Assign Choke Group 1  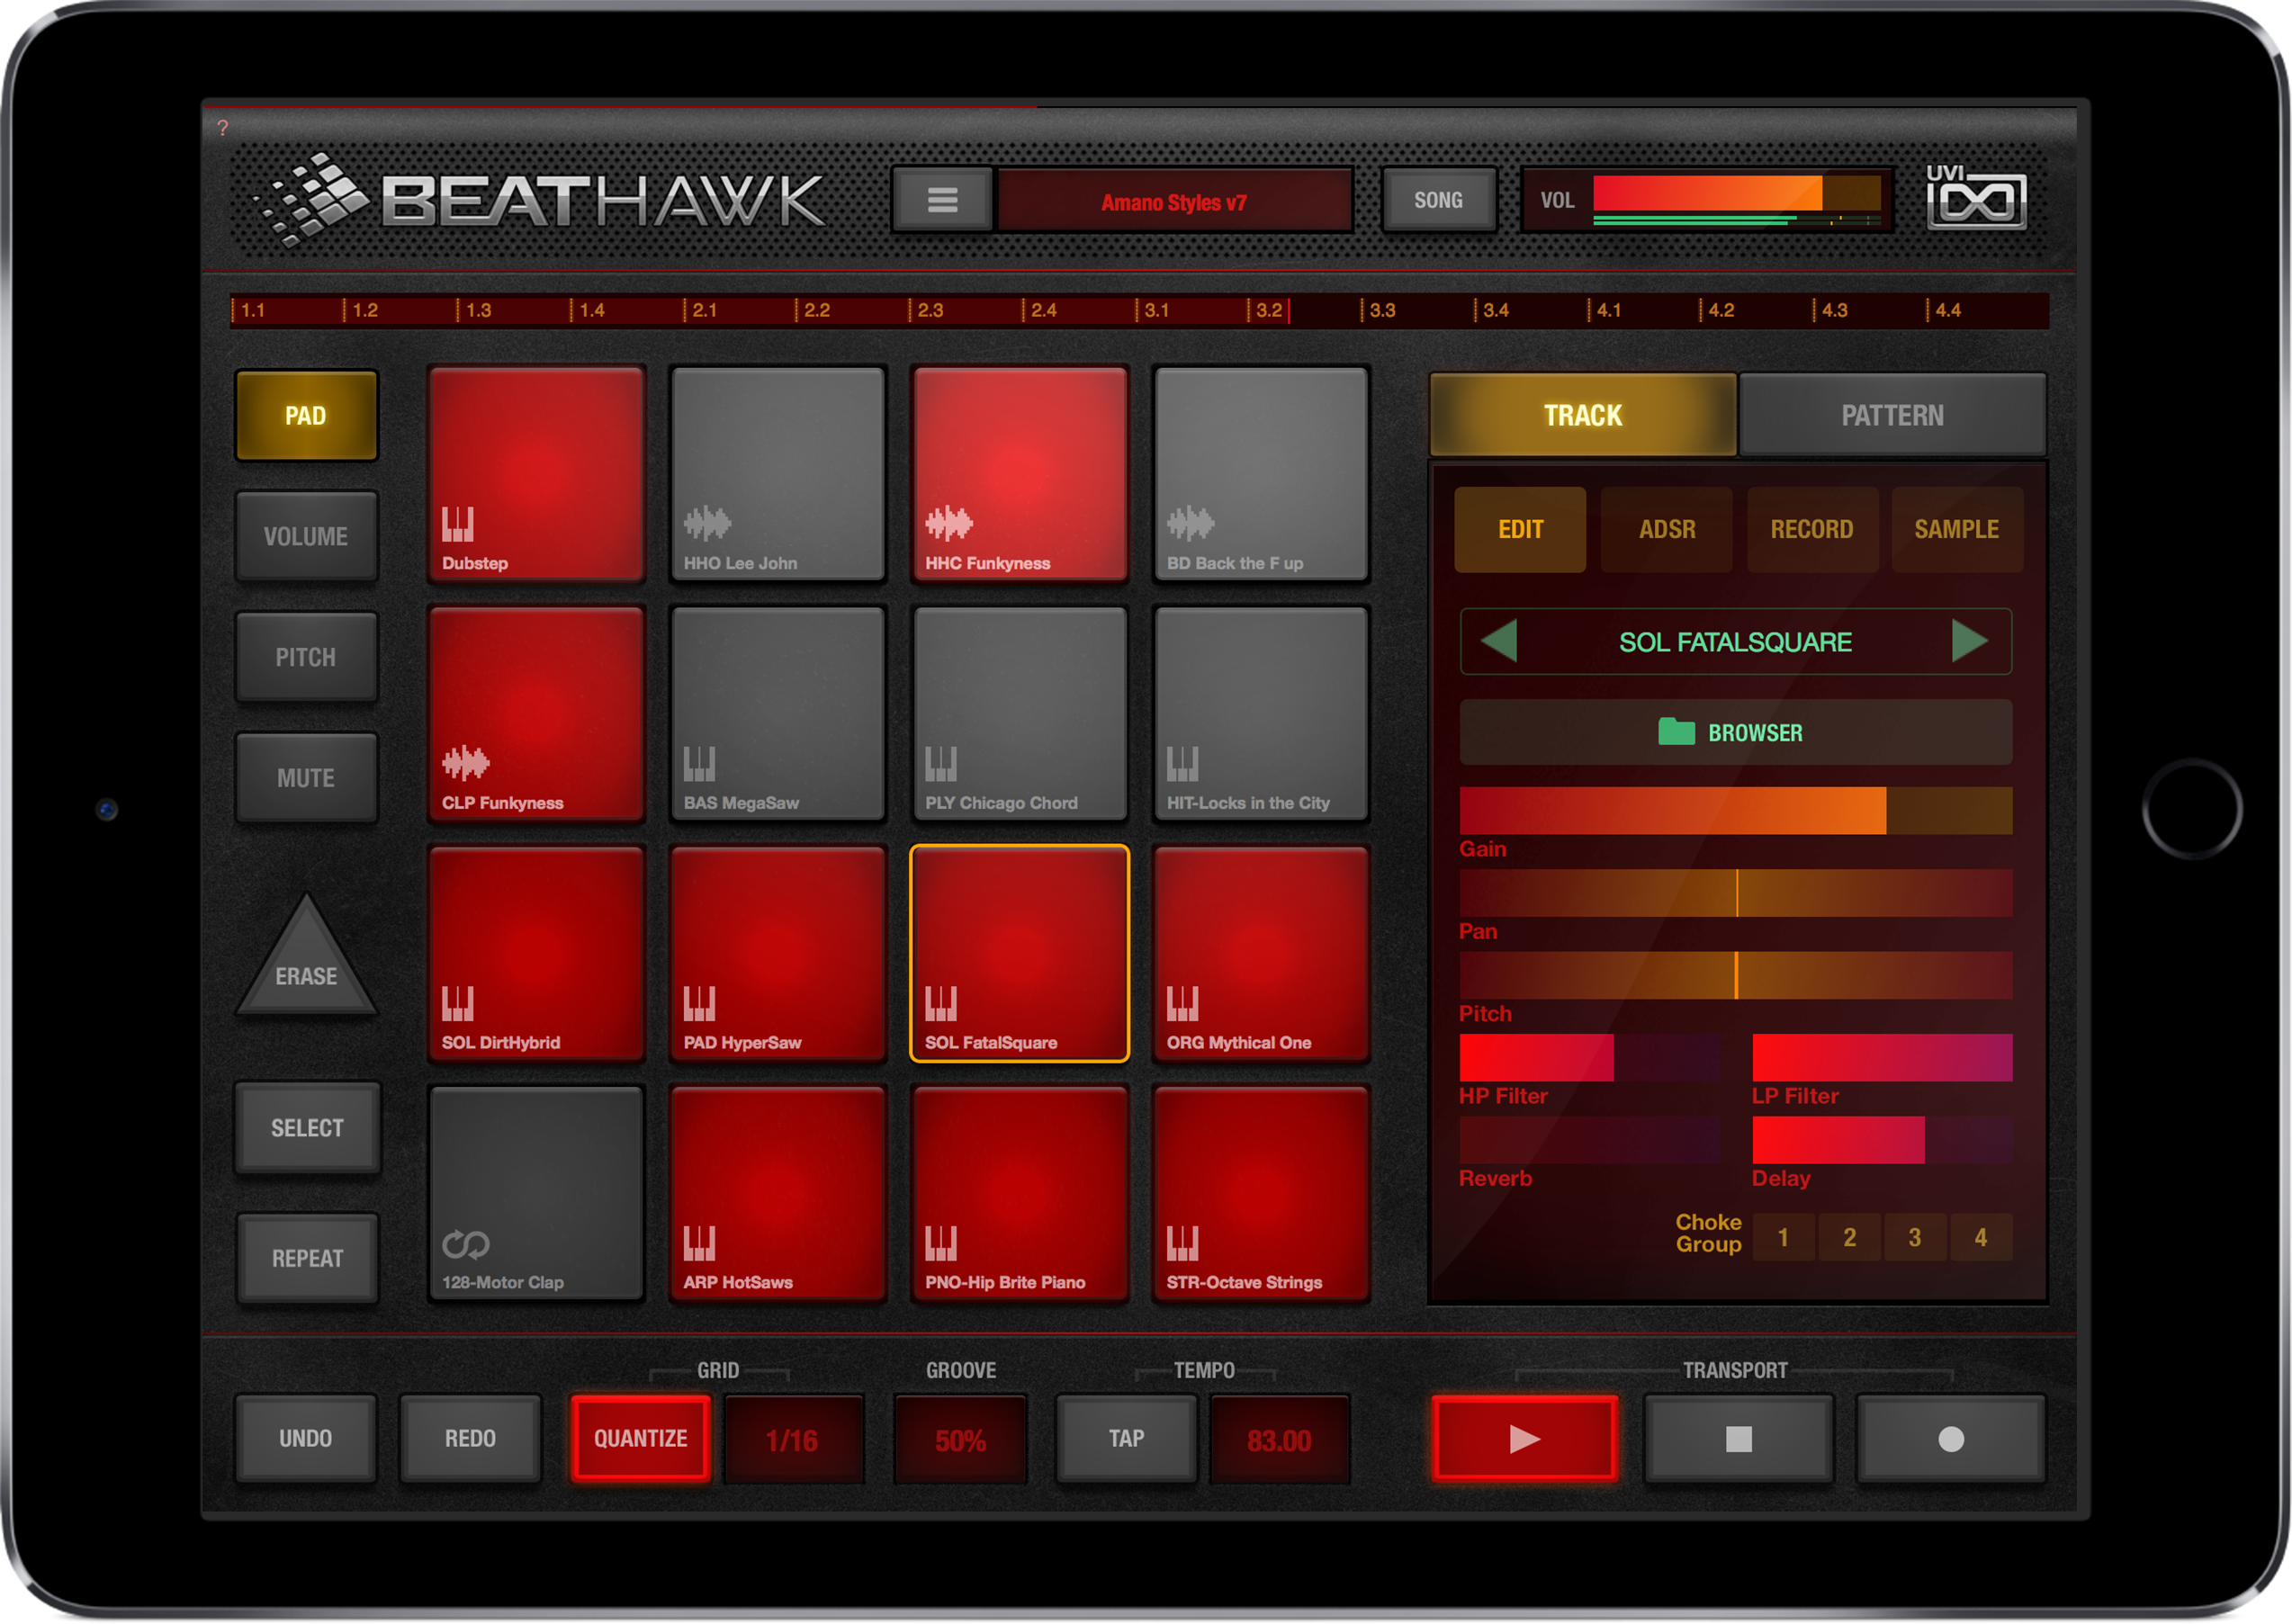click(1784, 1238)
